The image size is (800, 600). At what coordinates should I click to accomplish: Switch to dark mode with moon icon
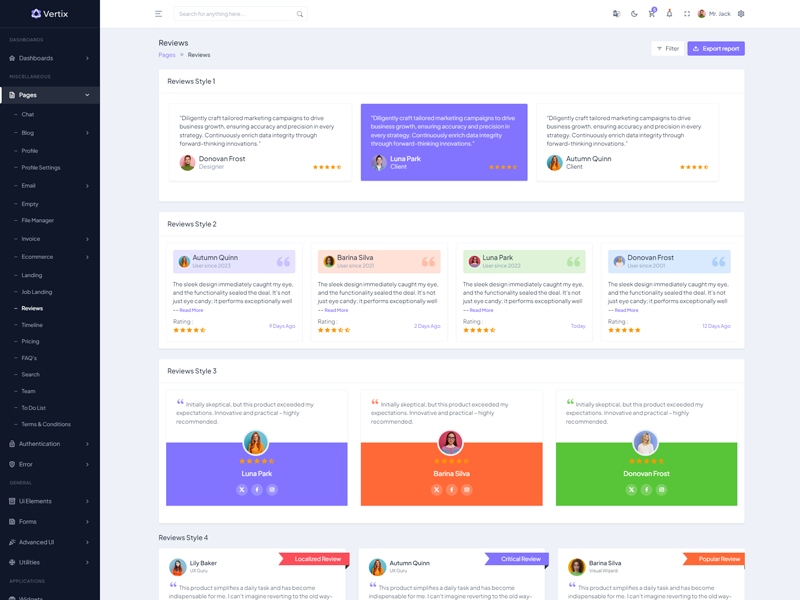click(x=634, y=14)
